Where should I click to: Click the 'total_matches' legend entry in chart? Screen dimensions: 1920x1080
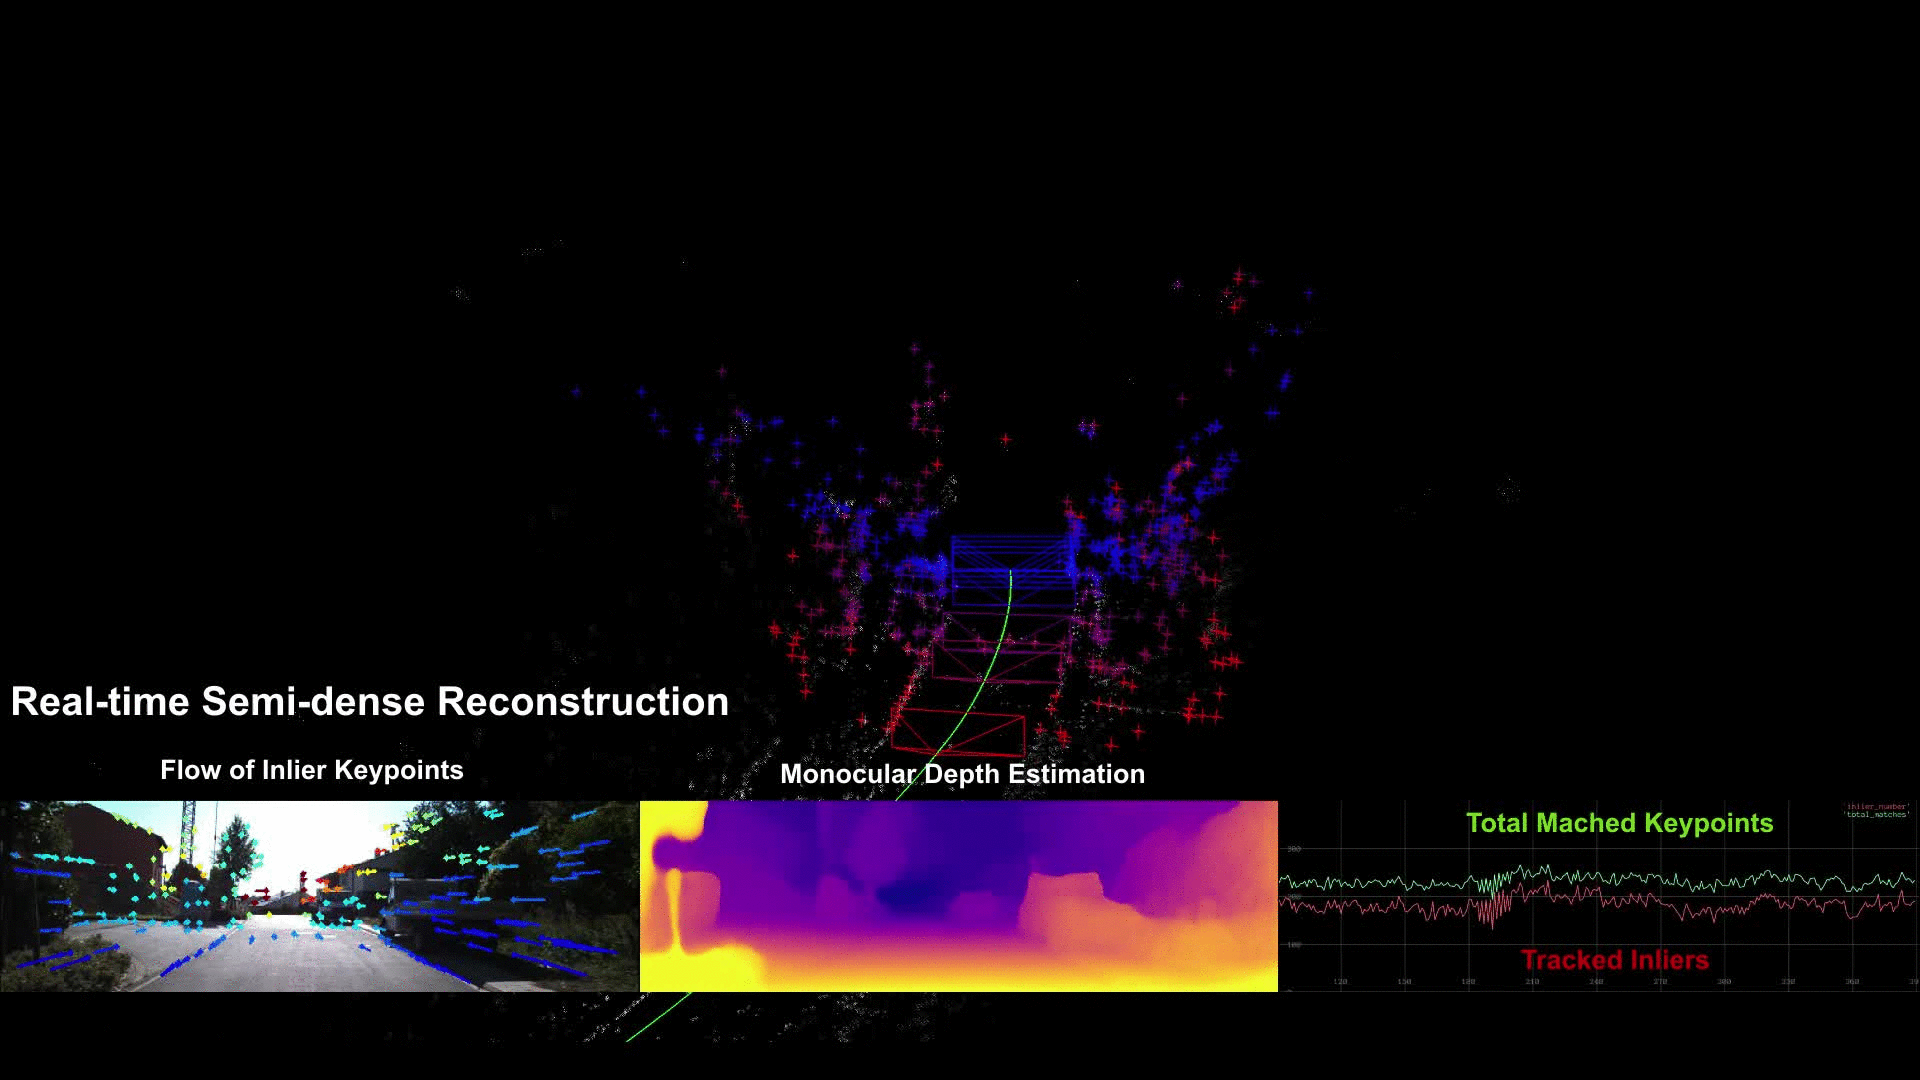[x=1877, y=814]
